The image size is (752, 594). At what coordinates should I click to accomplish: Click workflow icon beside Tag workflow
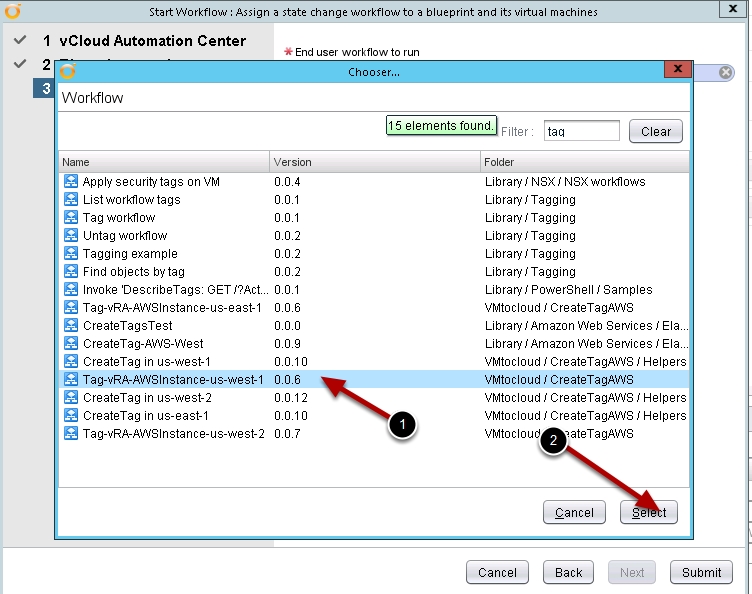71,217
